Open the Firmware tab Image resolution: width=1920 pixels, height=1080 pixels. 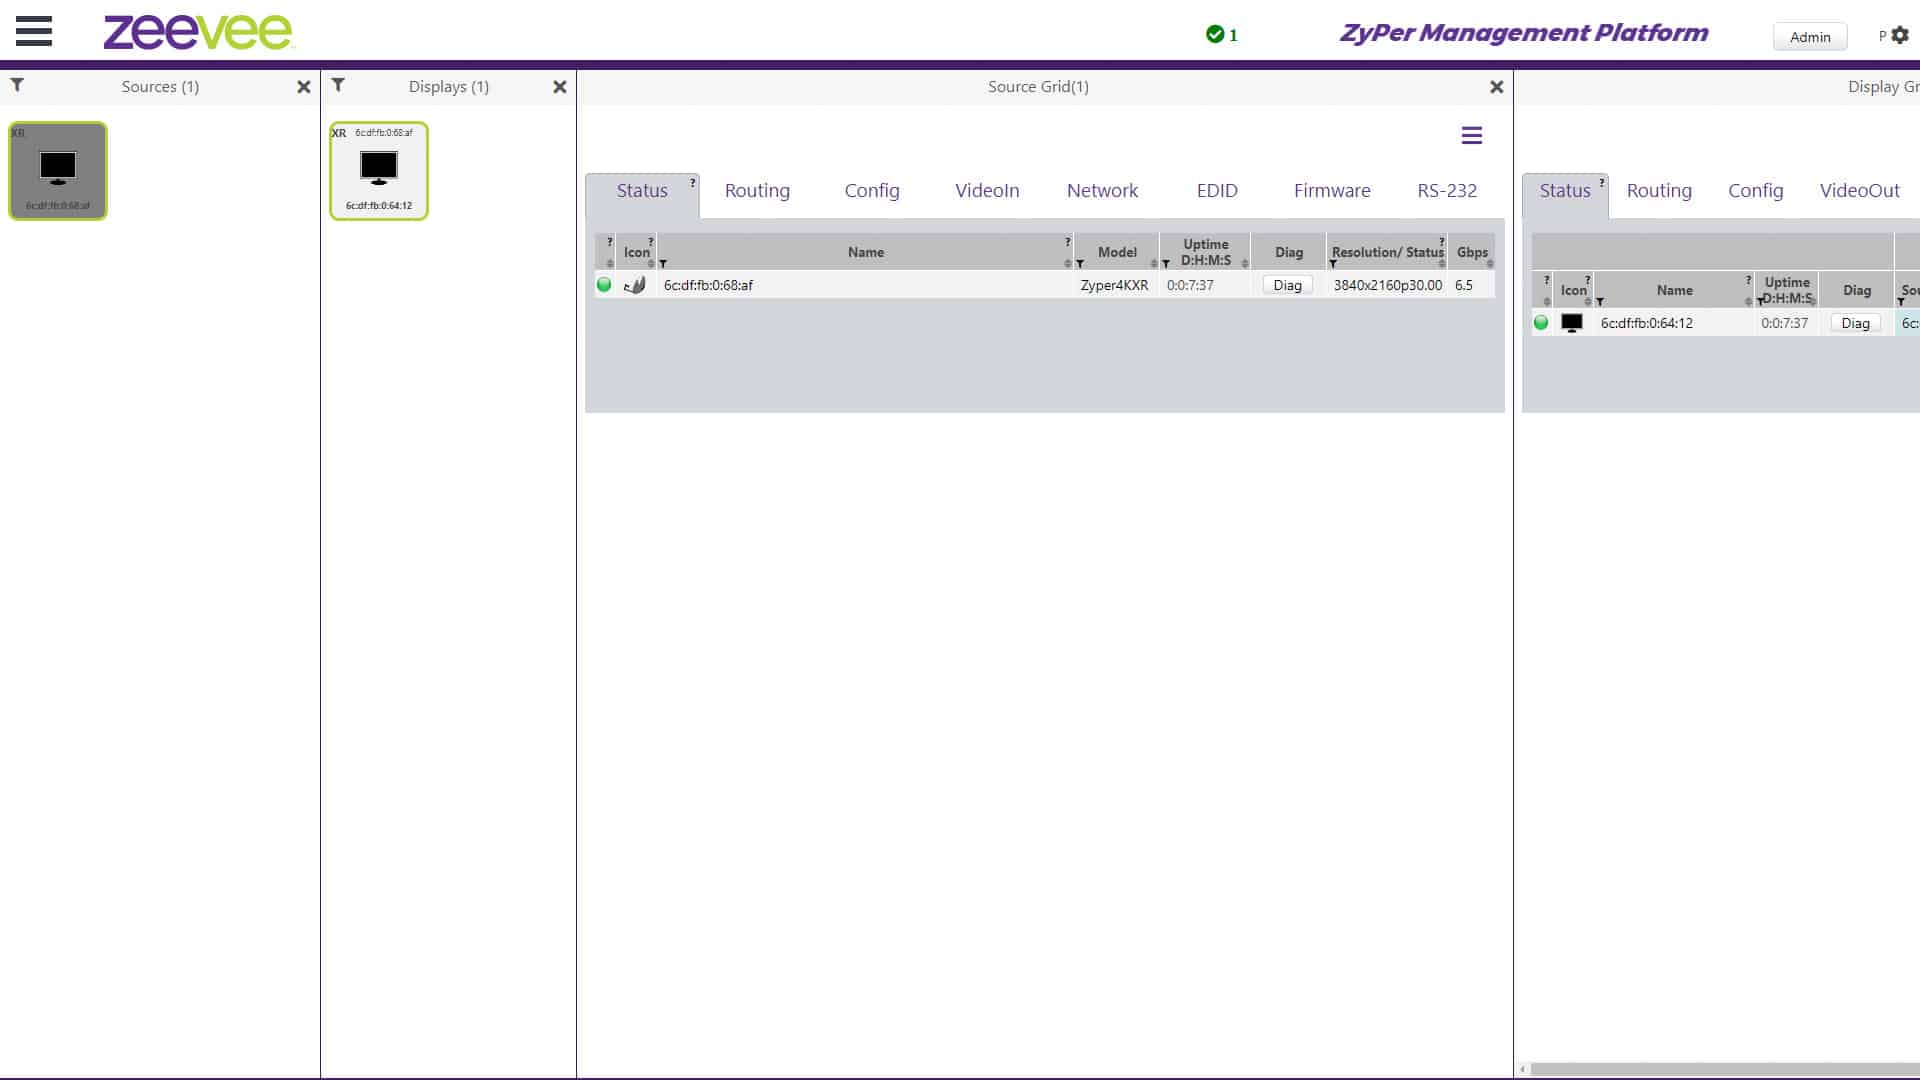coord(1332,190)
